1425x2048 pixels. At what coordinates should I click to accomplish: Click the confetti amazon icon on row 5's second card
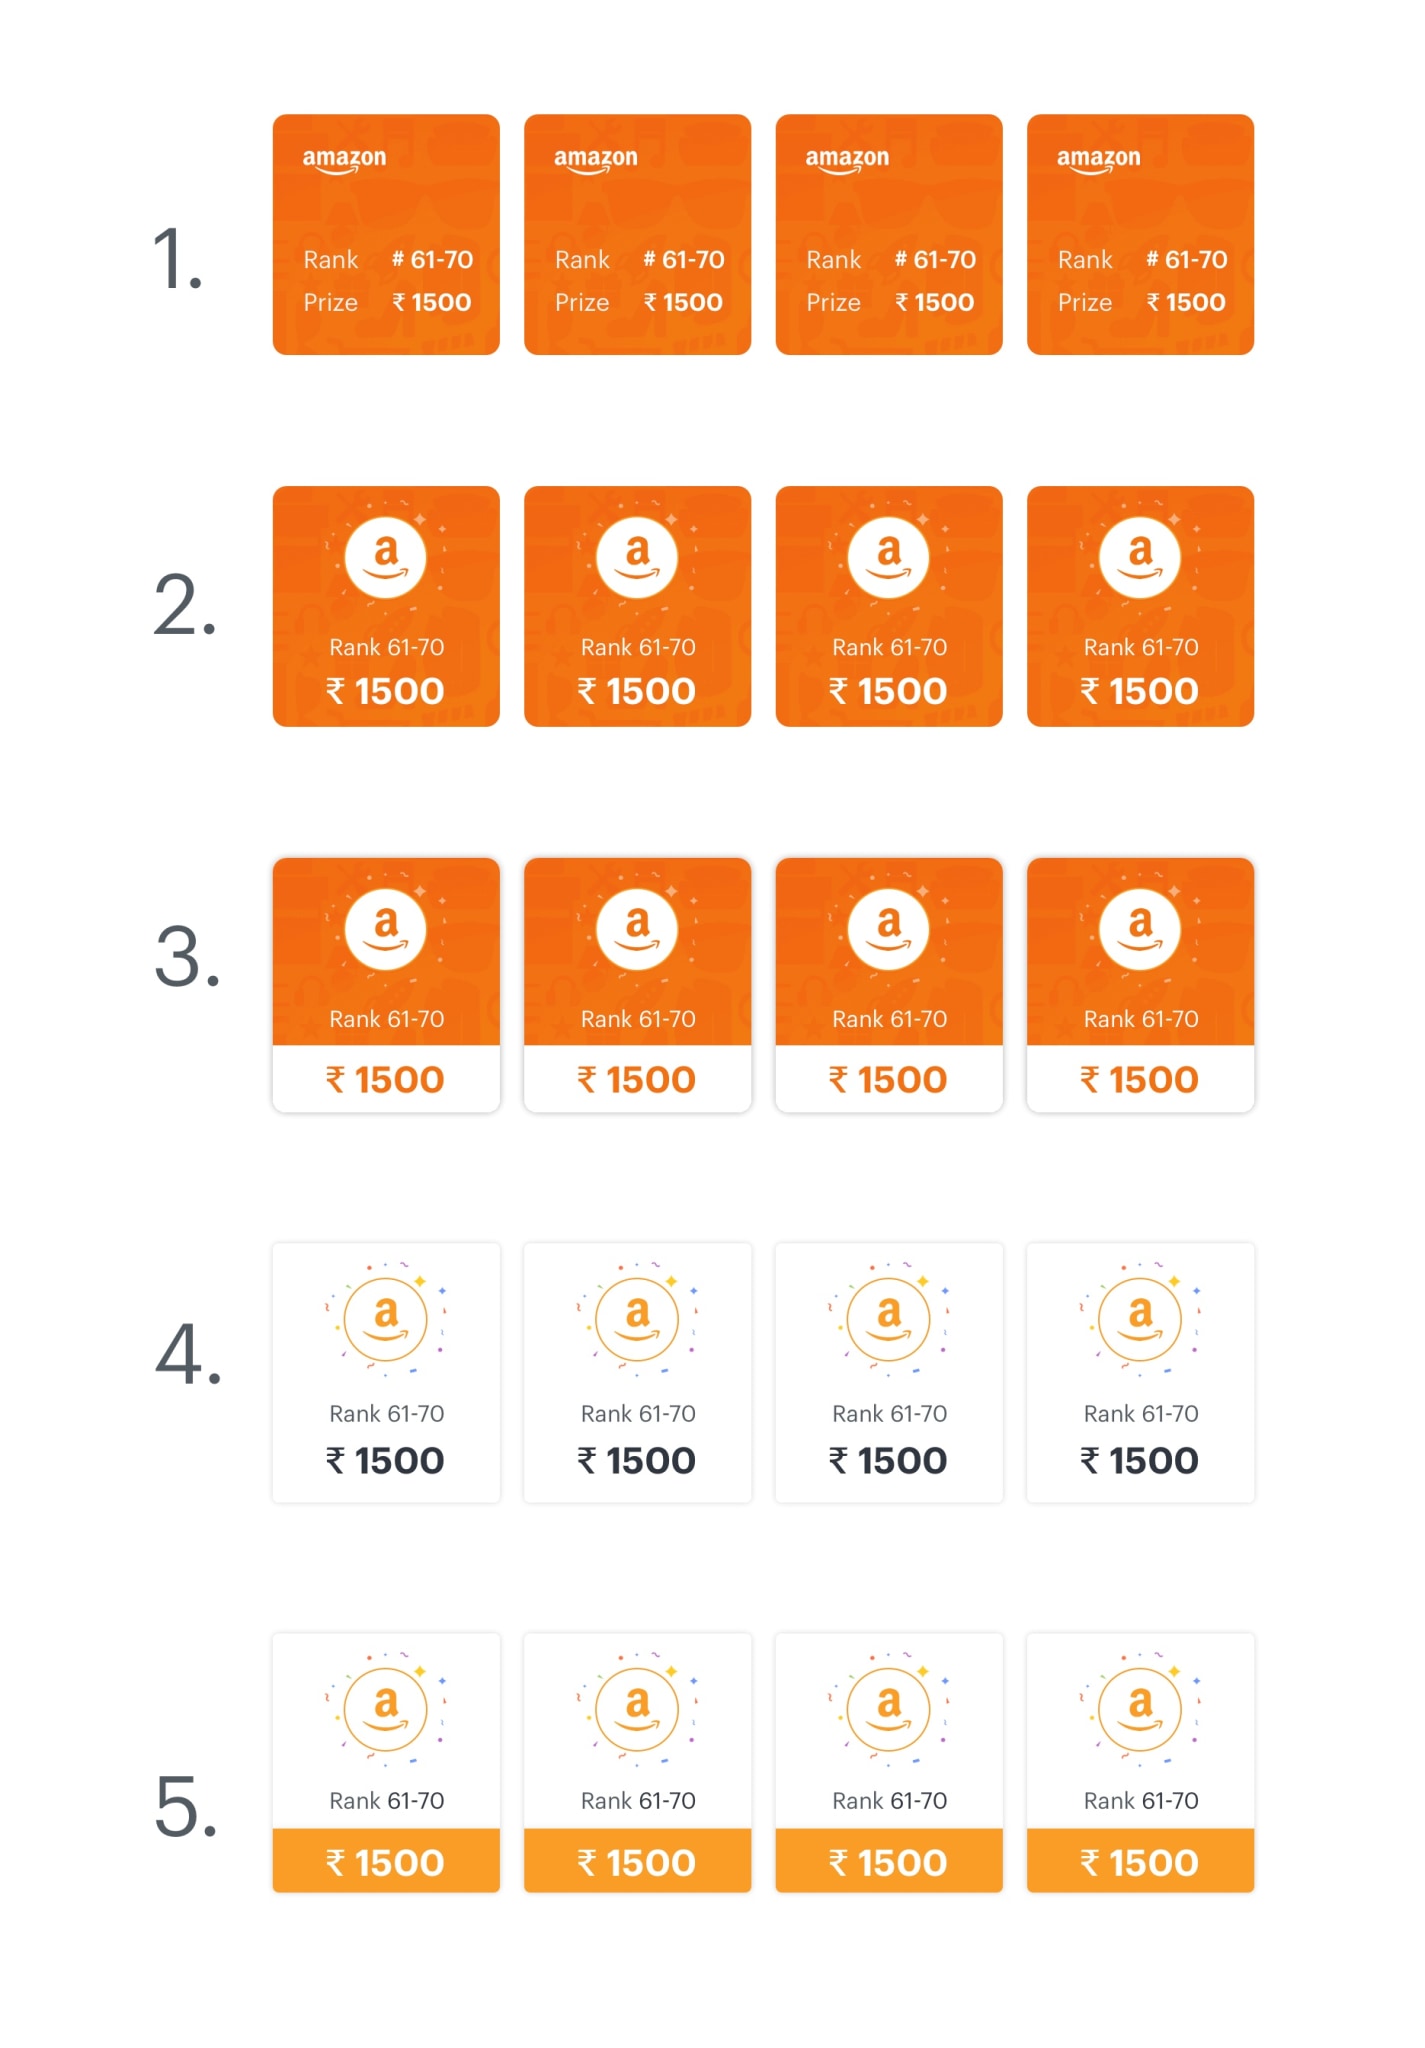tap(638, 1709)
